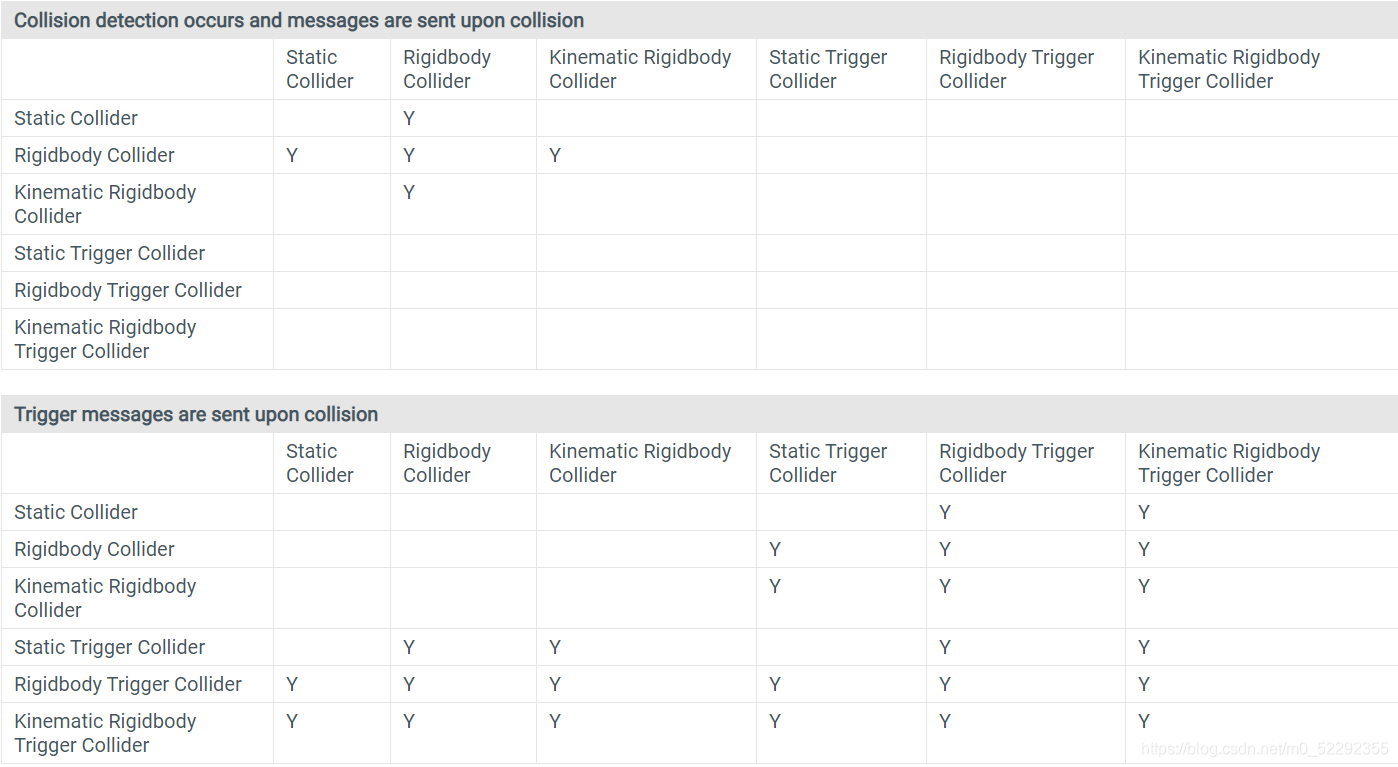Click 'Rigidbody Trigger Collider' row label in collision detection table
The height and width of the screenshot is (767, 1398).
[x=128, y=290]
